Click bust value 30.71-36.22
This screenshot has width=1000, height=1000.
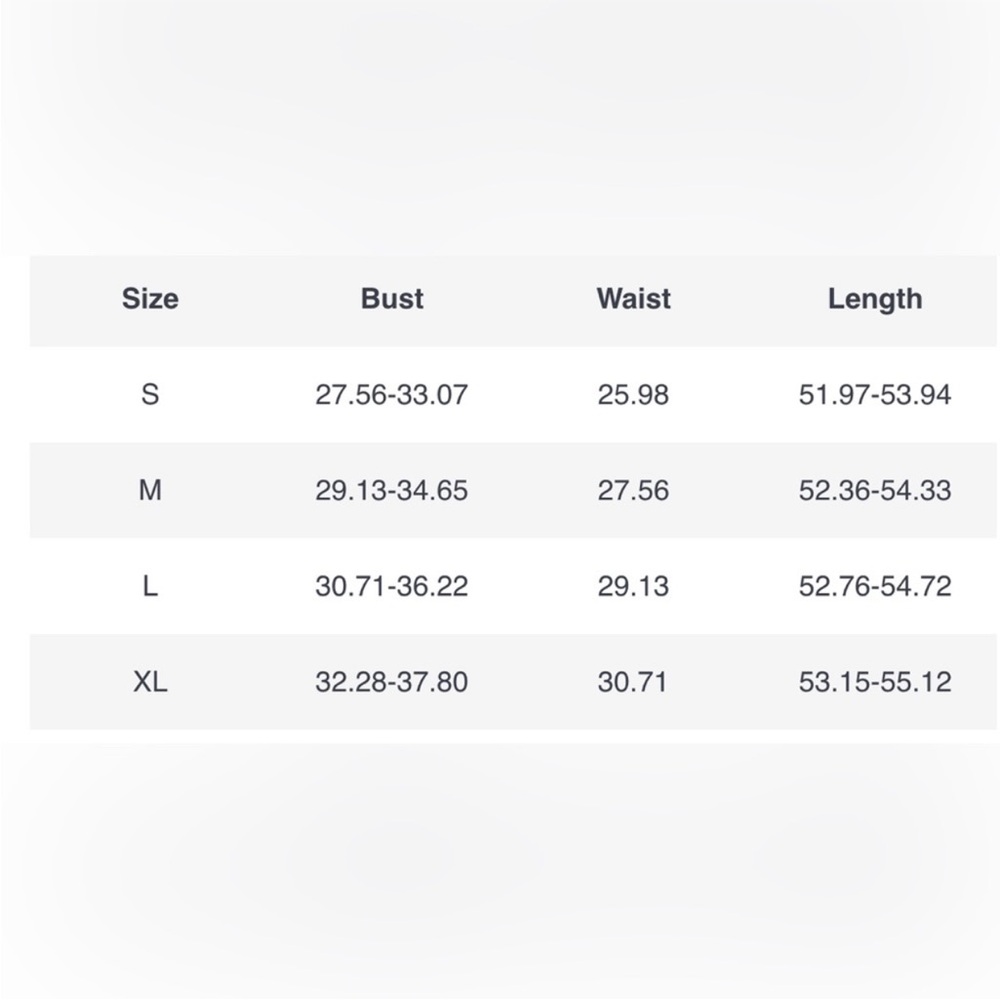[392, 585]
